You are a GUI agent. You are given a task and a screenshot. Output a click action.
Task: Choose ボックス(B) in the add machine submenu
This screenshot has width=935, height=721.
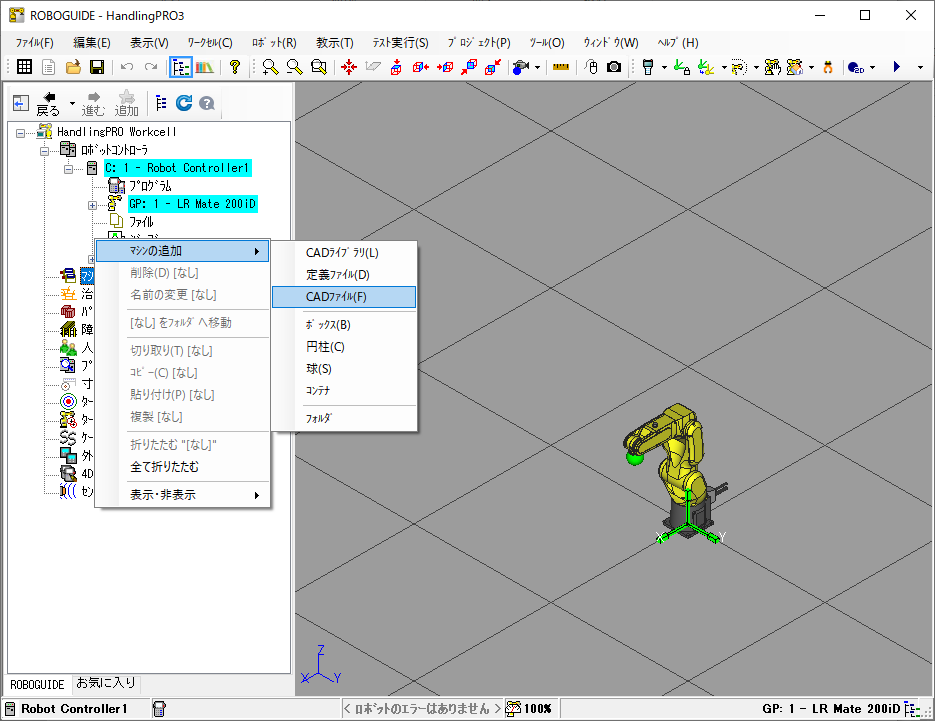tap(328, 325)
